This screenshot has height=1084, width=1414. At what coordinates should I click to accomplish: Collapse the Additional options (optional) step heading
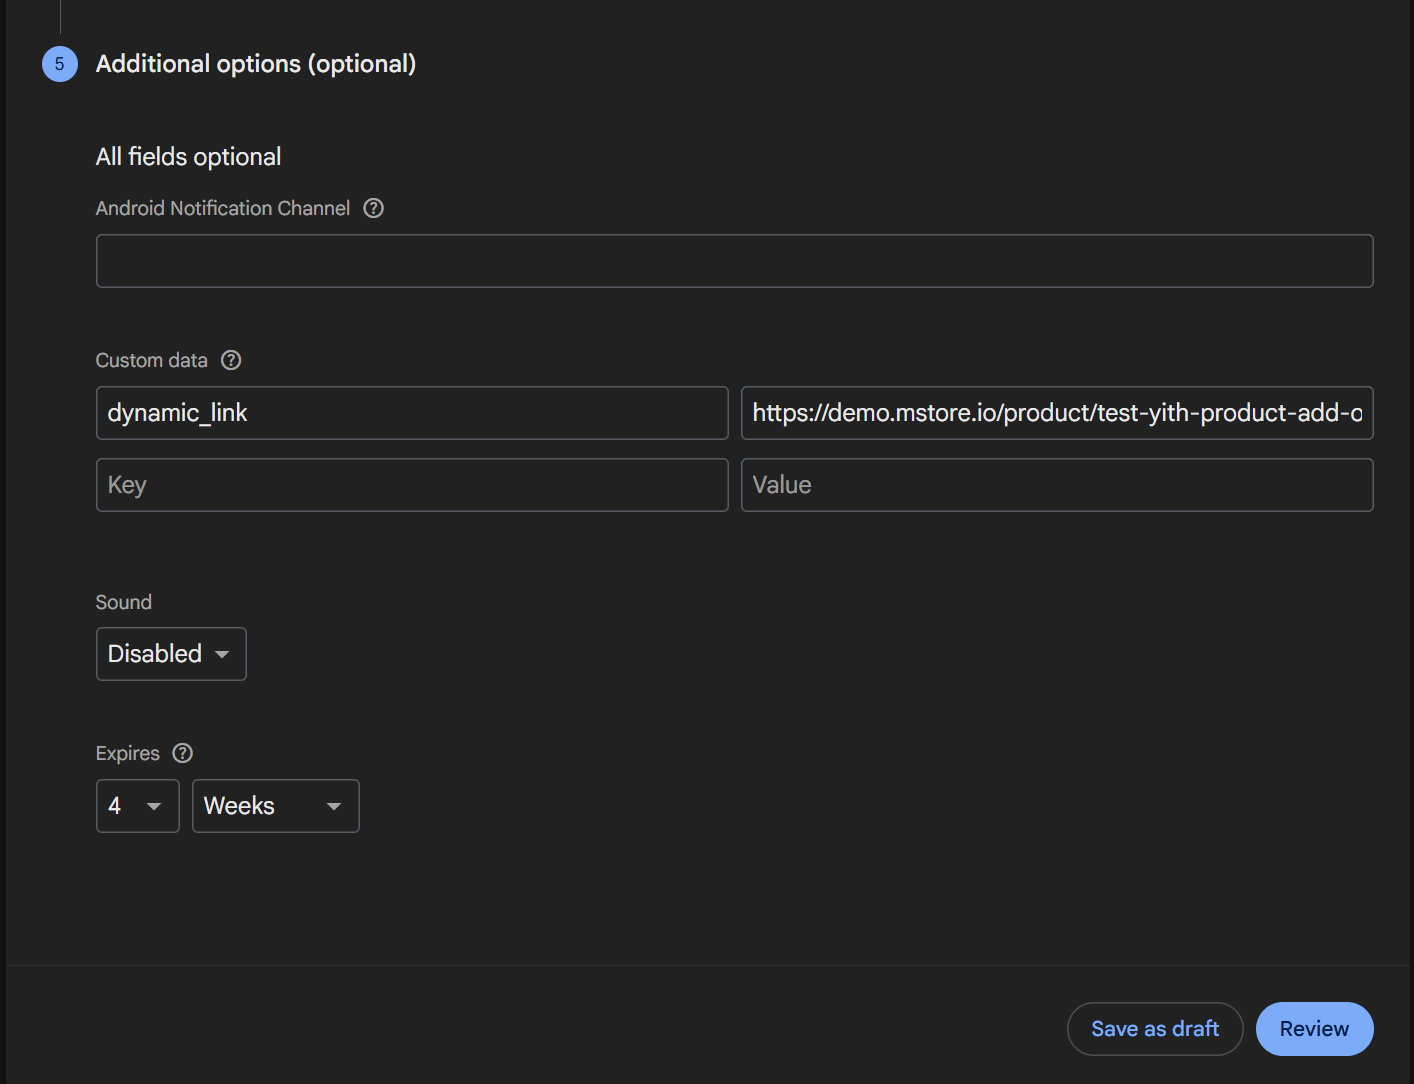(x=255, y=64)
